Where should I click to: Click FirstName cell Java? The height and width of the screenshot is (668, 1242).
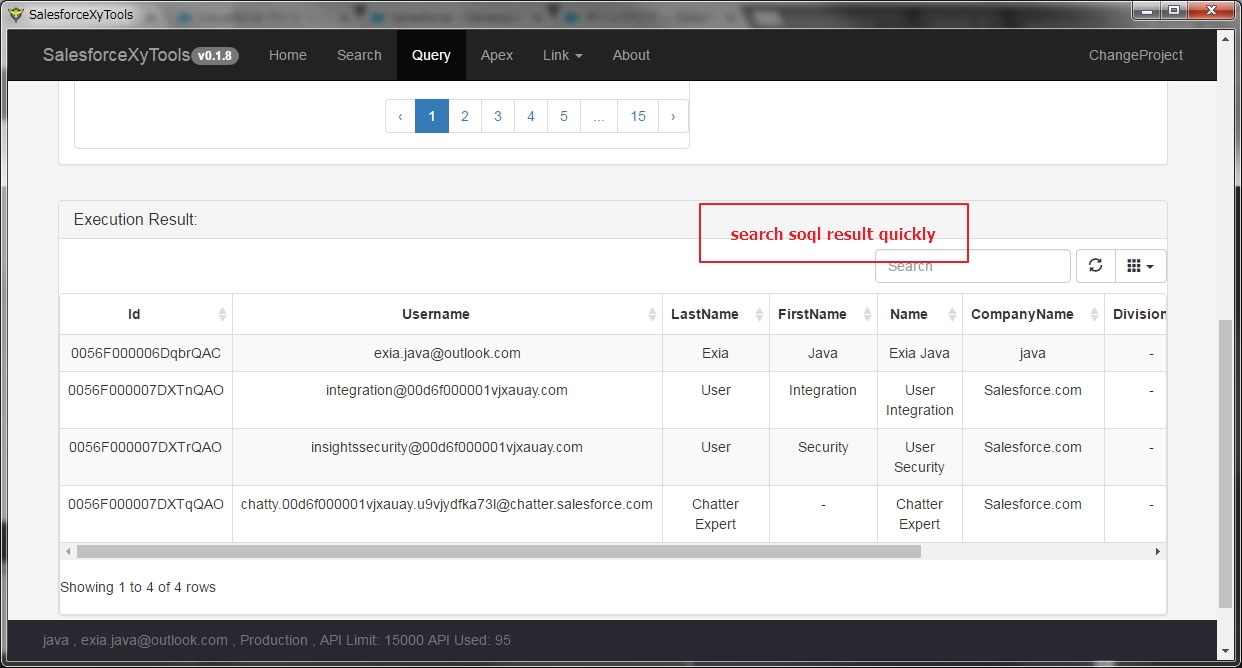pos(823,353)
